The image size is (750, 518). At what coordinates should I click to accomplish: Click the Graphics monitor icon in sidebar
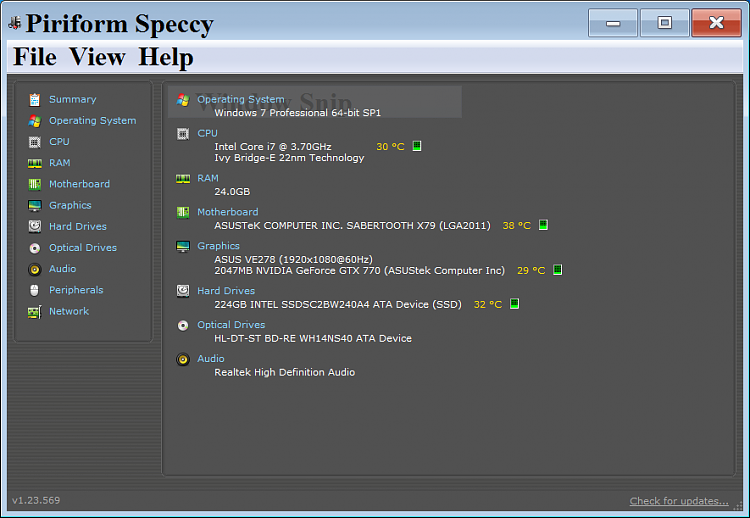click(x=34, y=206)
